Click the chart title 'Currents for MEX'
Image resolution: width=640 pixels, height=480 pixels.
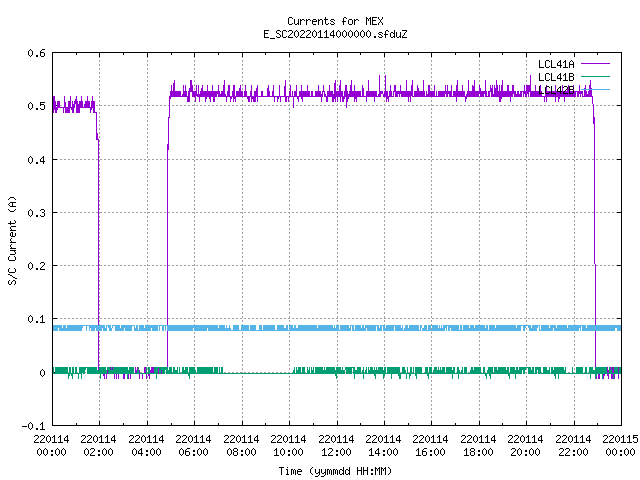pos(335,21)
